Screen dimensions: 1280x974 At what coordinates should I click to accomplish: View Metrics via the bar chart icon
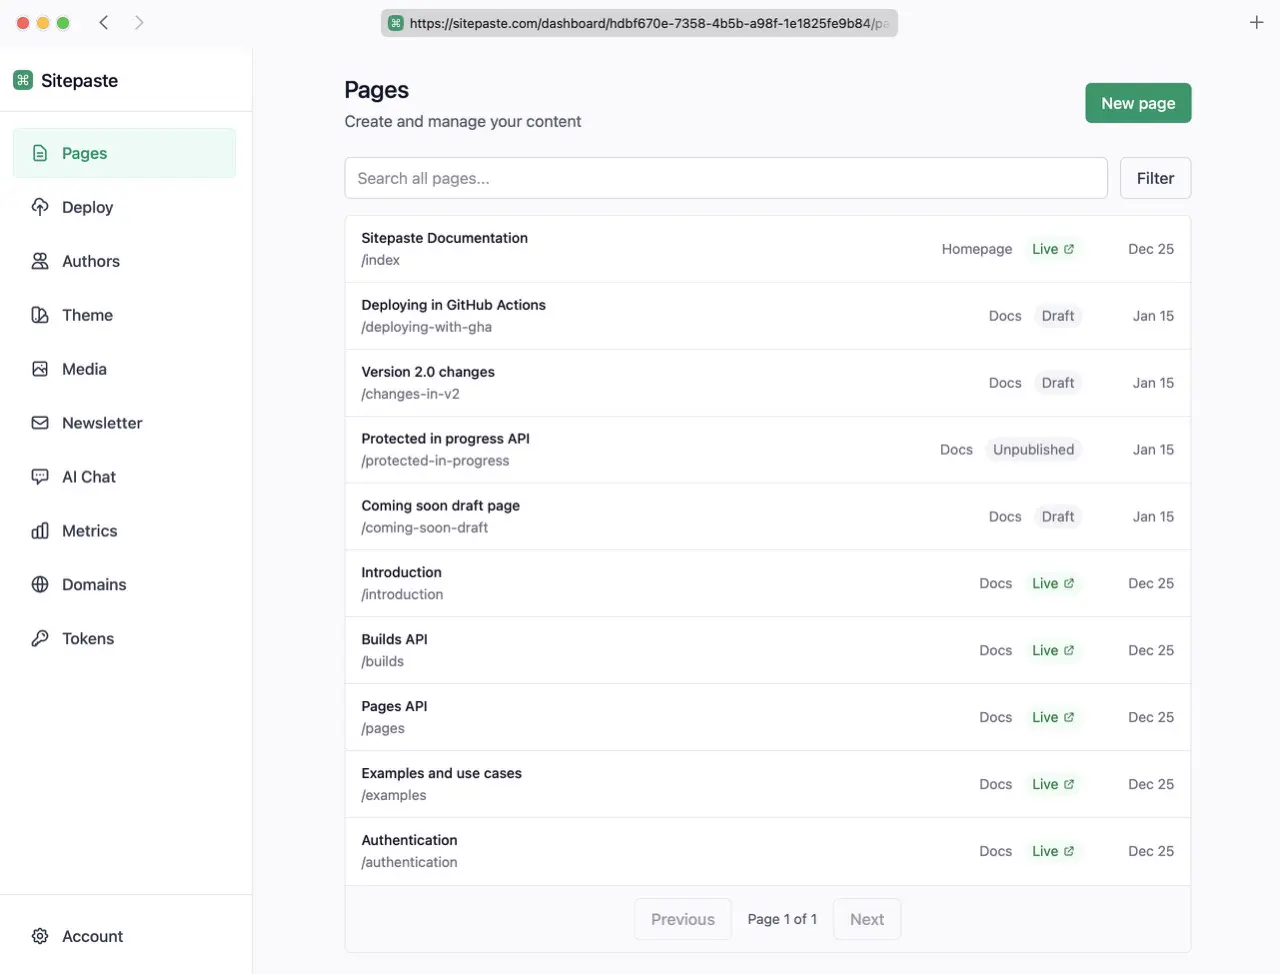40,531
